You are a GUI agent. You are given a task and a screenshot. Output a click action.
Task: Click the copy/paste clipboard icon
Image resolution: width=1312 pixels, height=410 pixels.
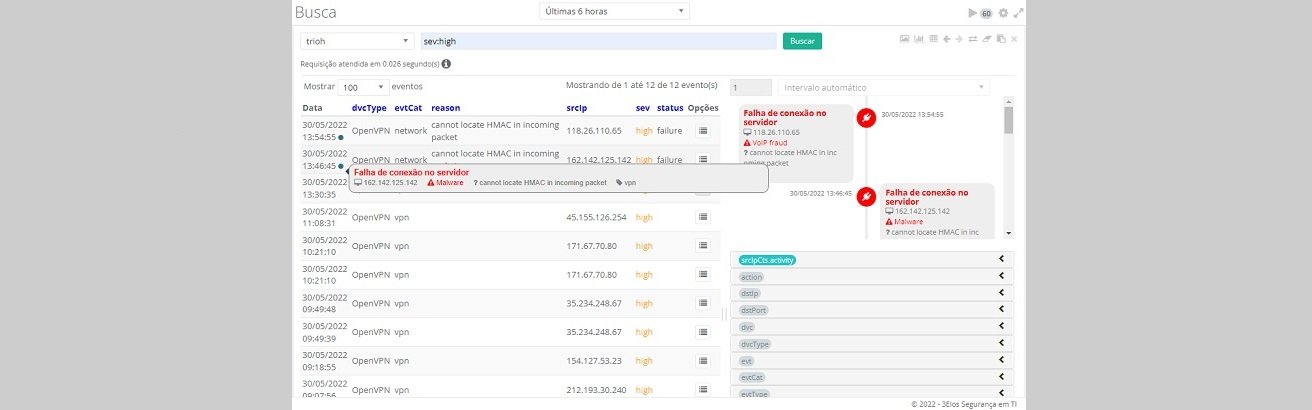tap(1001, 39)
